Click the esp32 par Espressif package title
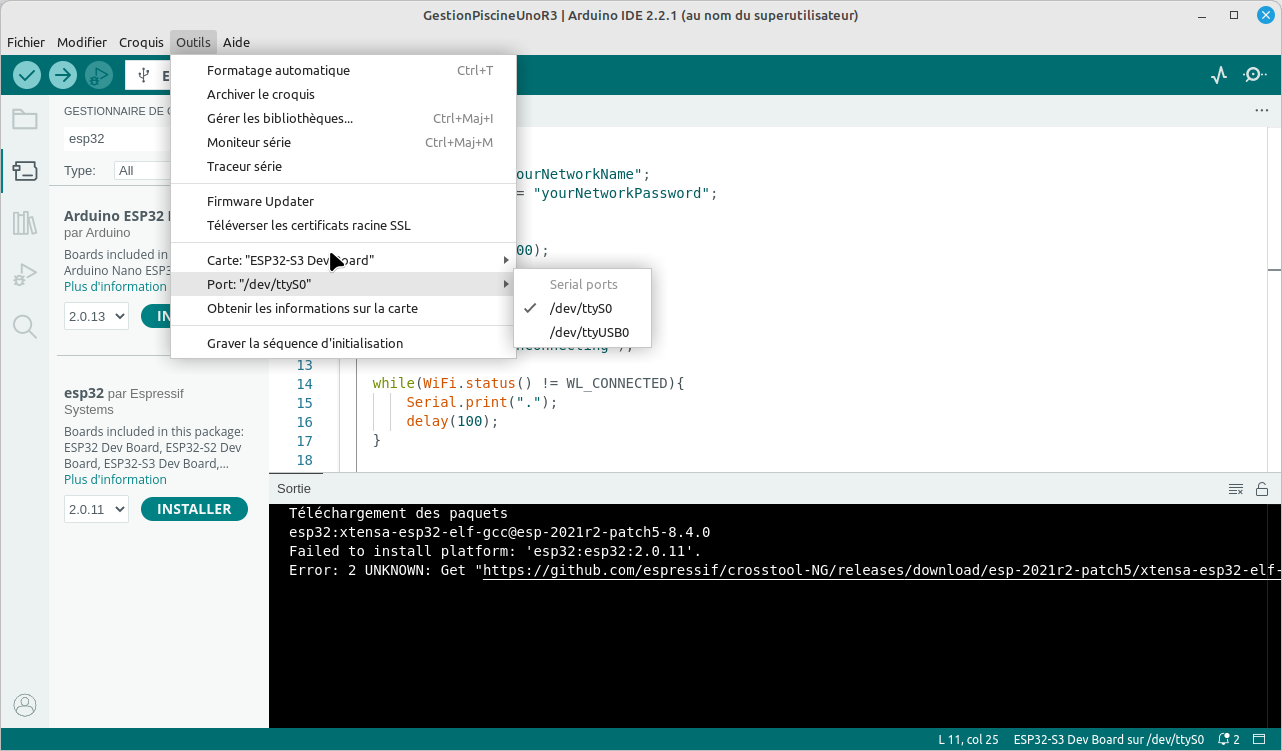This screenshot has height=751, width=1282. pyautogui.click(x=124, y=401)
